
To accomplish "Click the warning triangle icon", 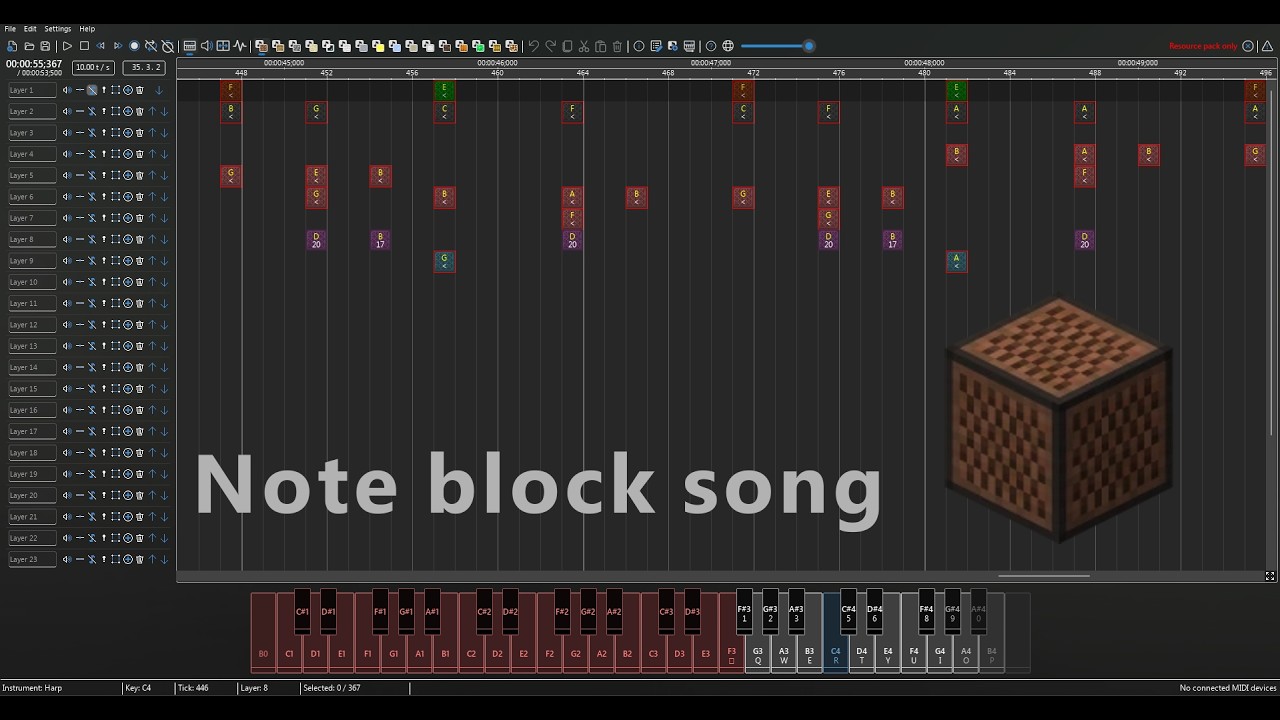I will [x=1267, y=46].
